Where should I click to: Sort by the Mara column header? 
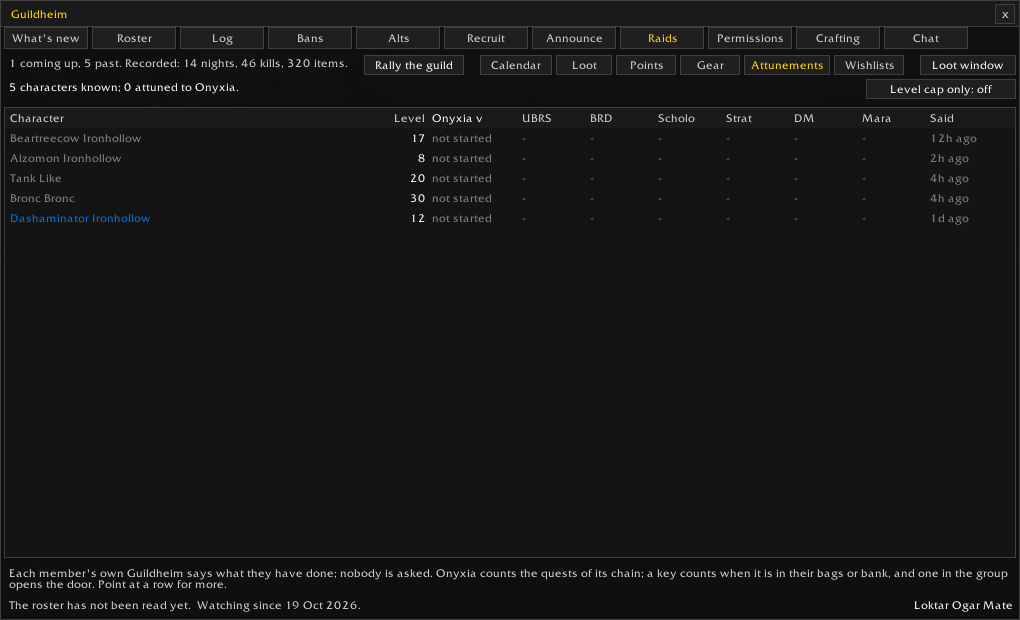coord(876,118)
